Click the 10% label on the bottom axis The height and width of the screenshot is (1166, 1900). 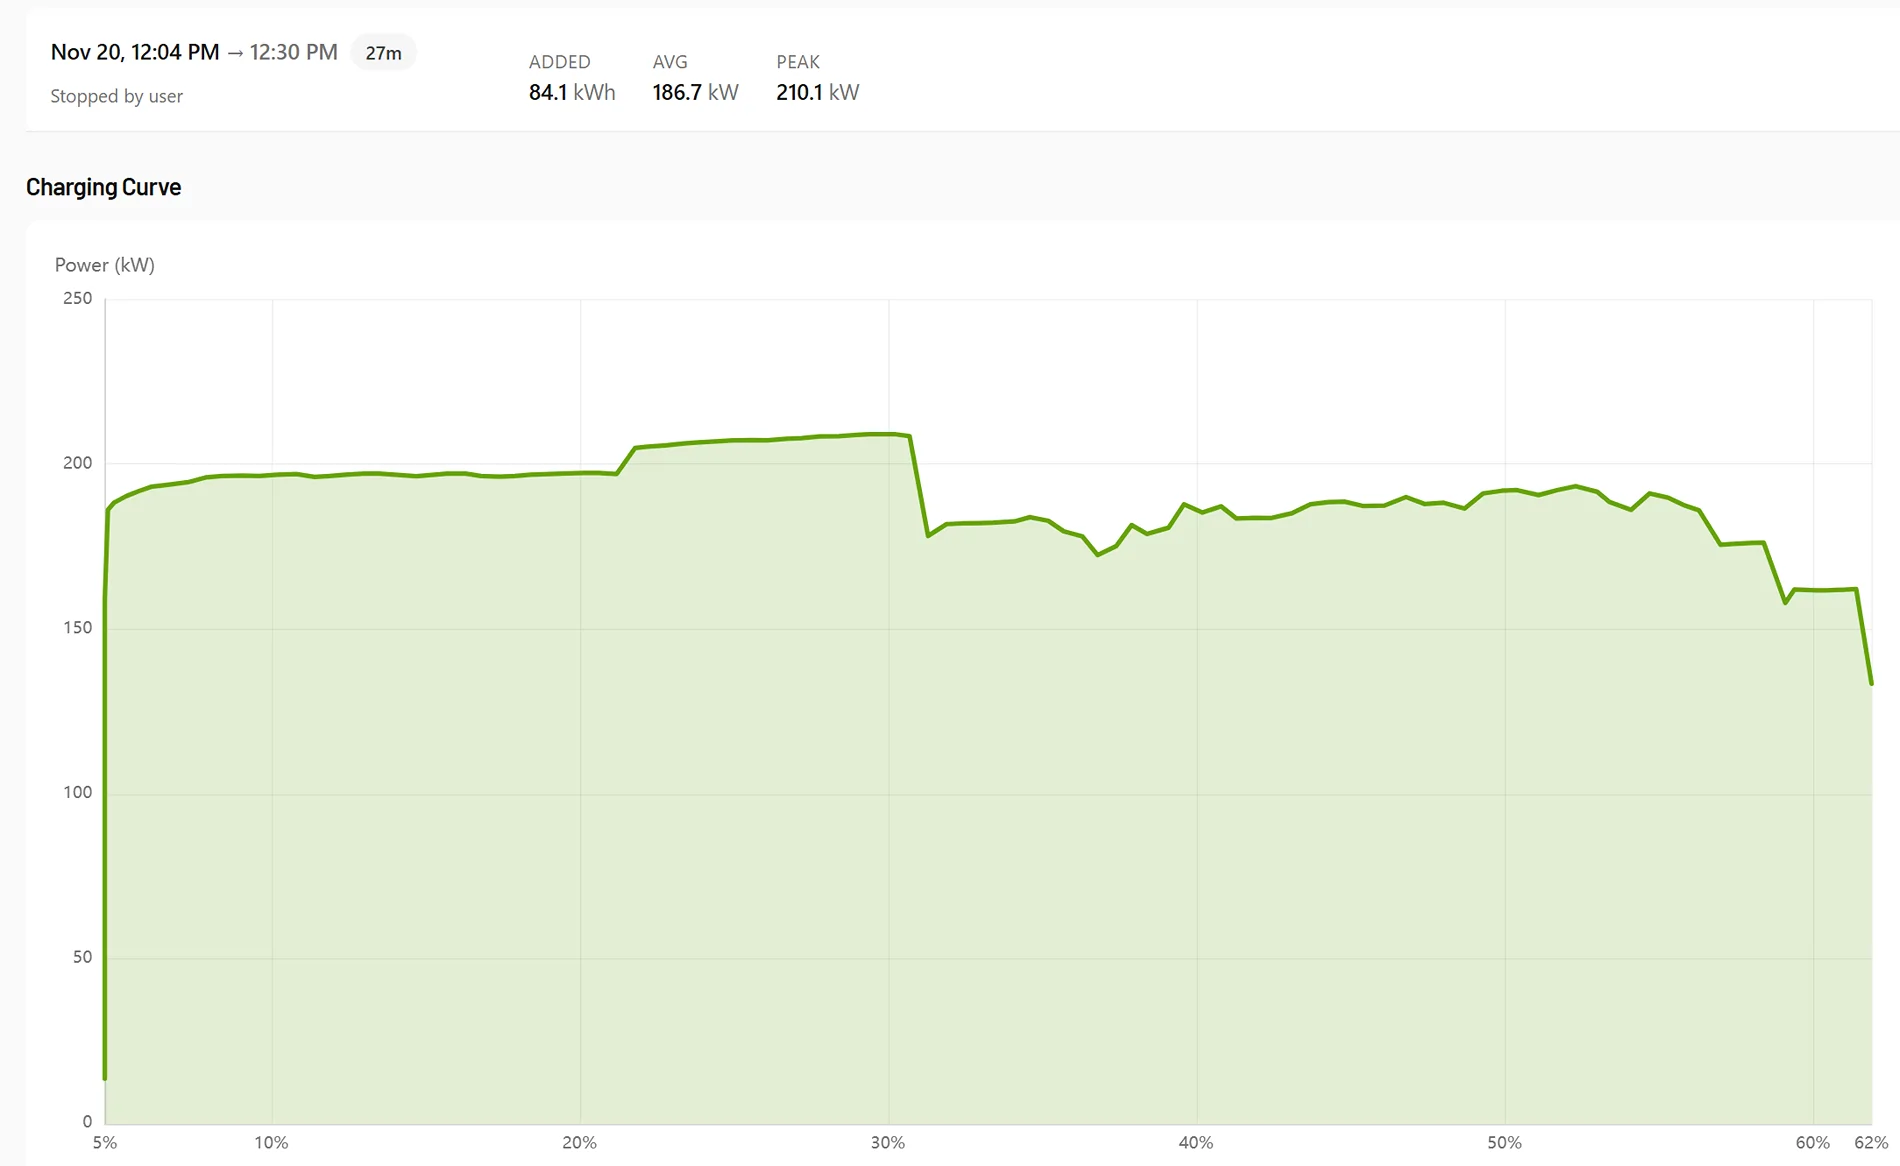271,1142
